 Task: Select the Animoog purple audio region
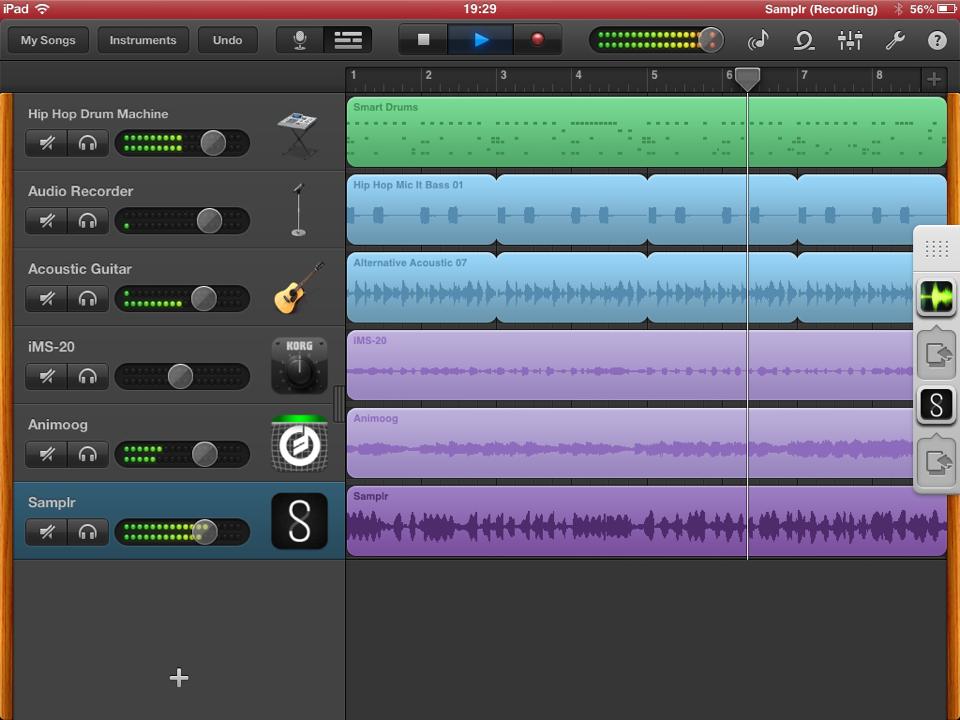pos(630,443)
